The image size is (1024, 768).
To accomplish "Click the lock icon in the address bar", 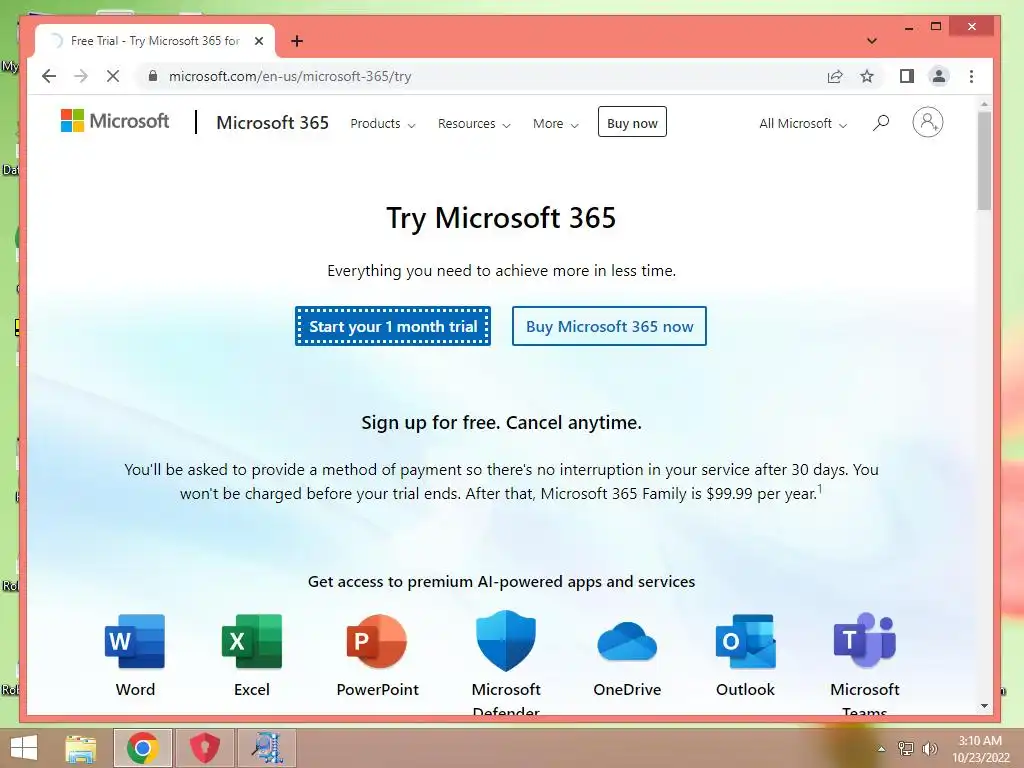I will (153, 76).
